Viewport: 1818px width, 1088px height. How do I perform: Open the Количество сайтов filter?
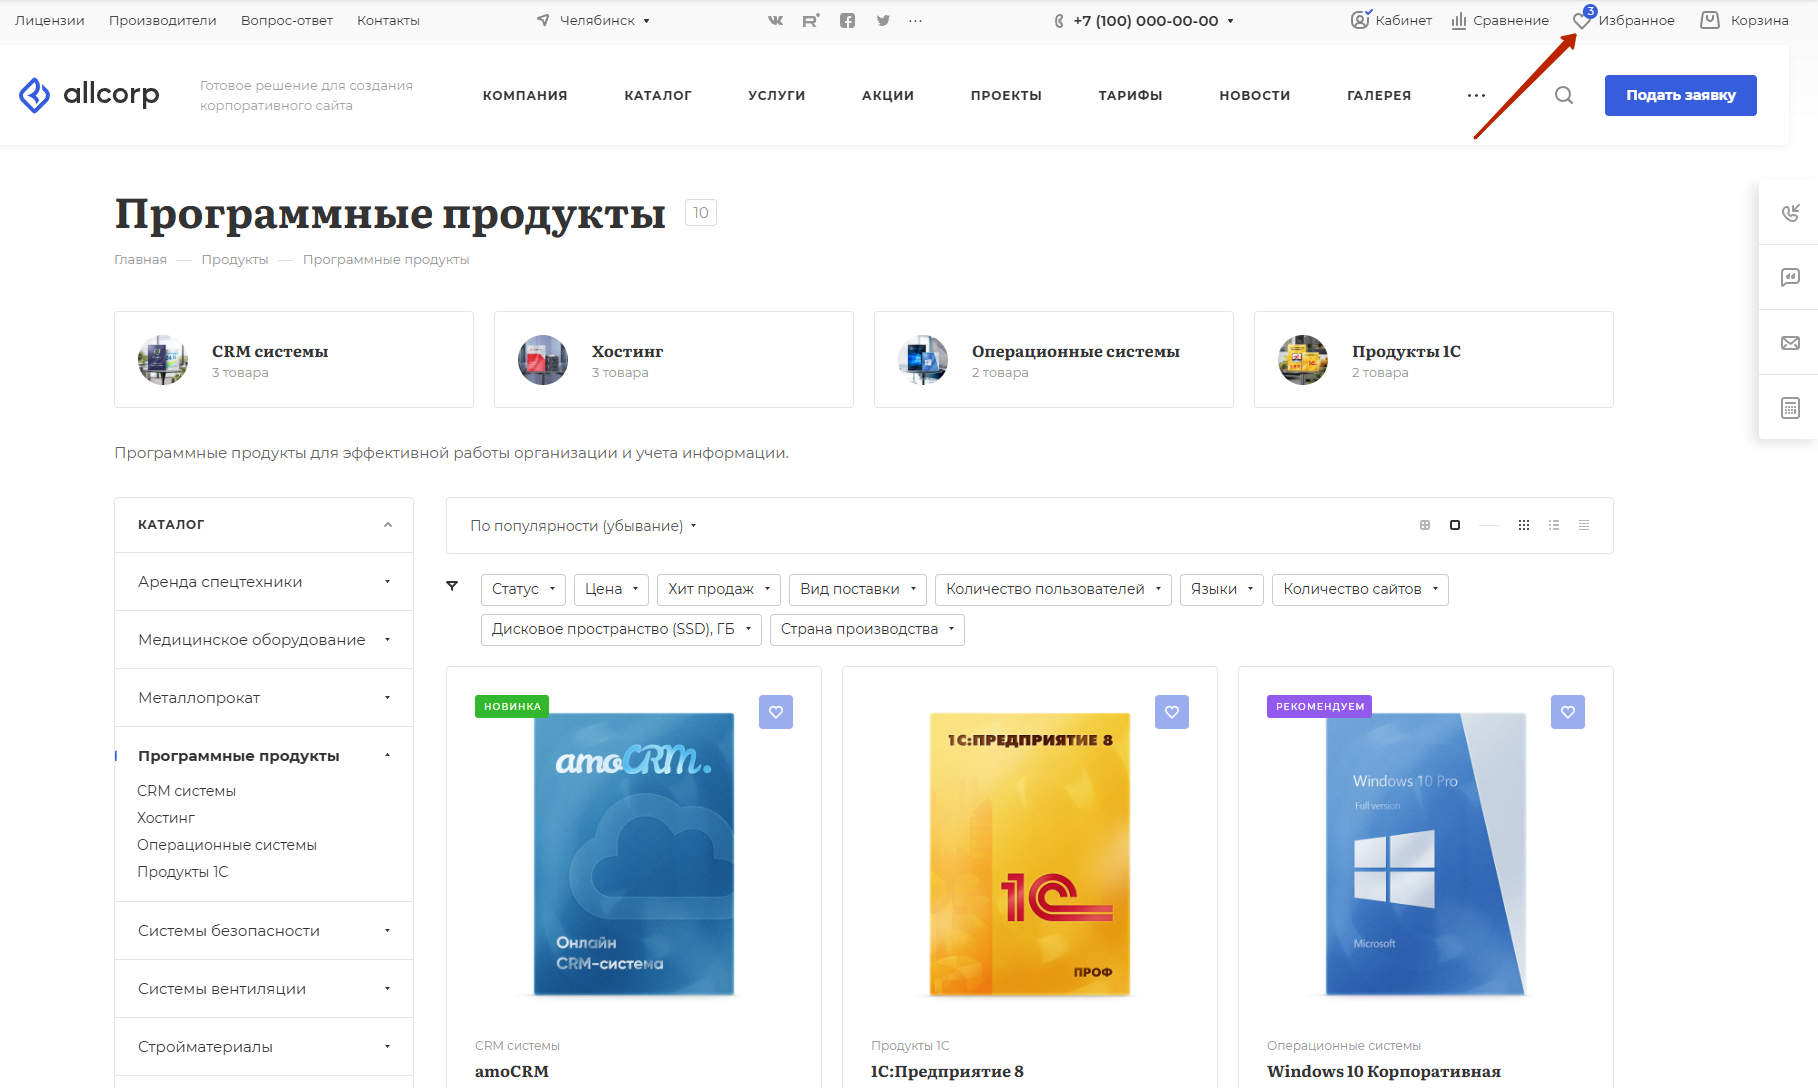point(1360,589)
